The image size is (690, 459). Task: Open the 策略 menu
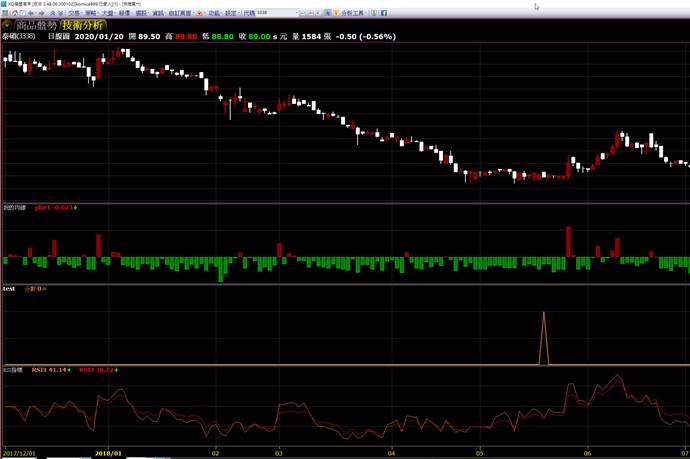pyautogui.click(x=91, y=14)
